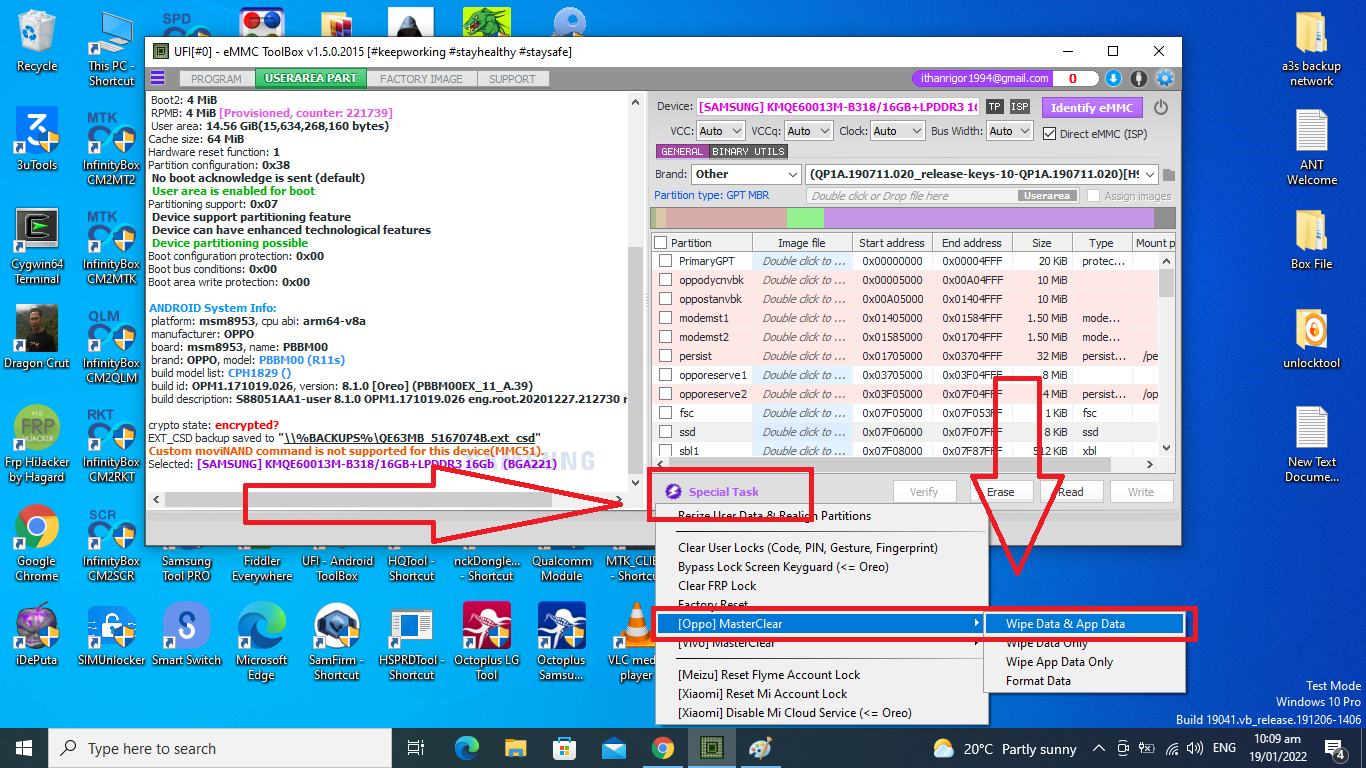Open the SUPPORT tab

click(x=512, y=79)
